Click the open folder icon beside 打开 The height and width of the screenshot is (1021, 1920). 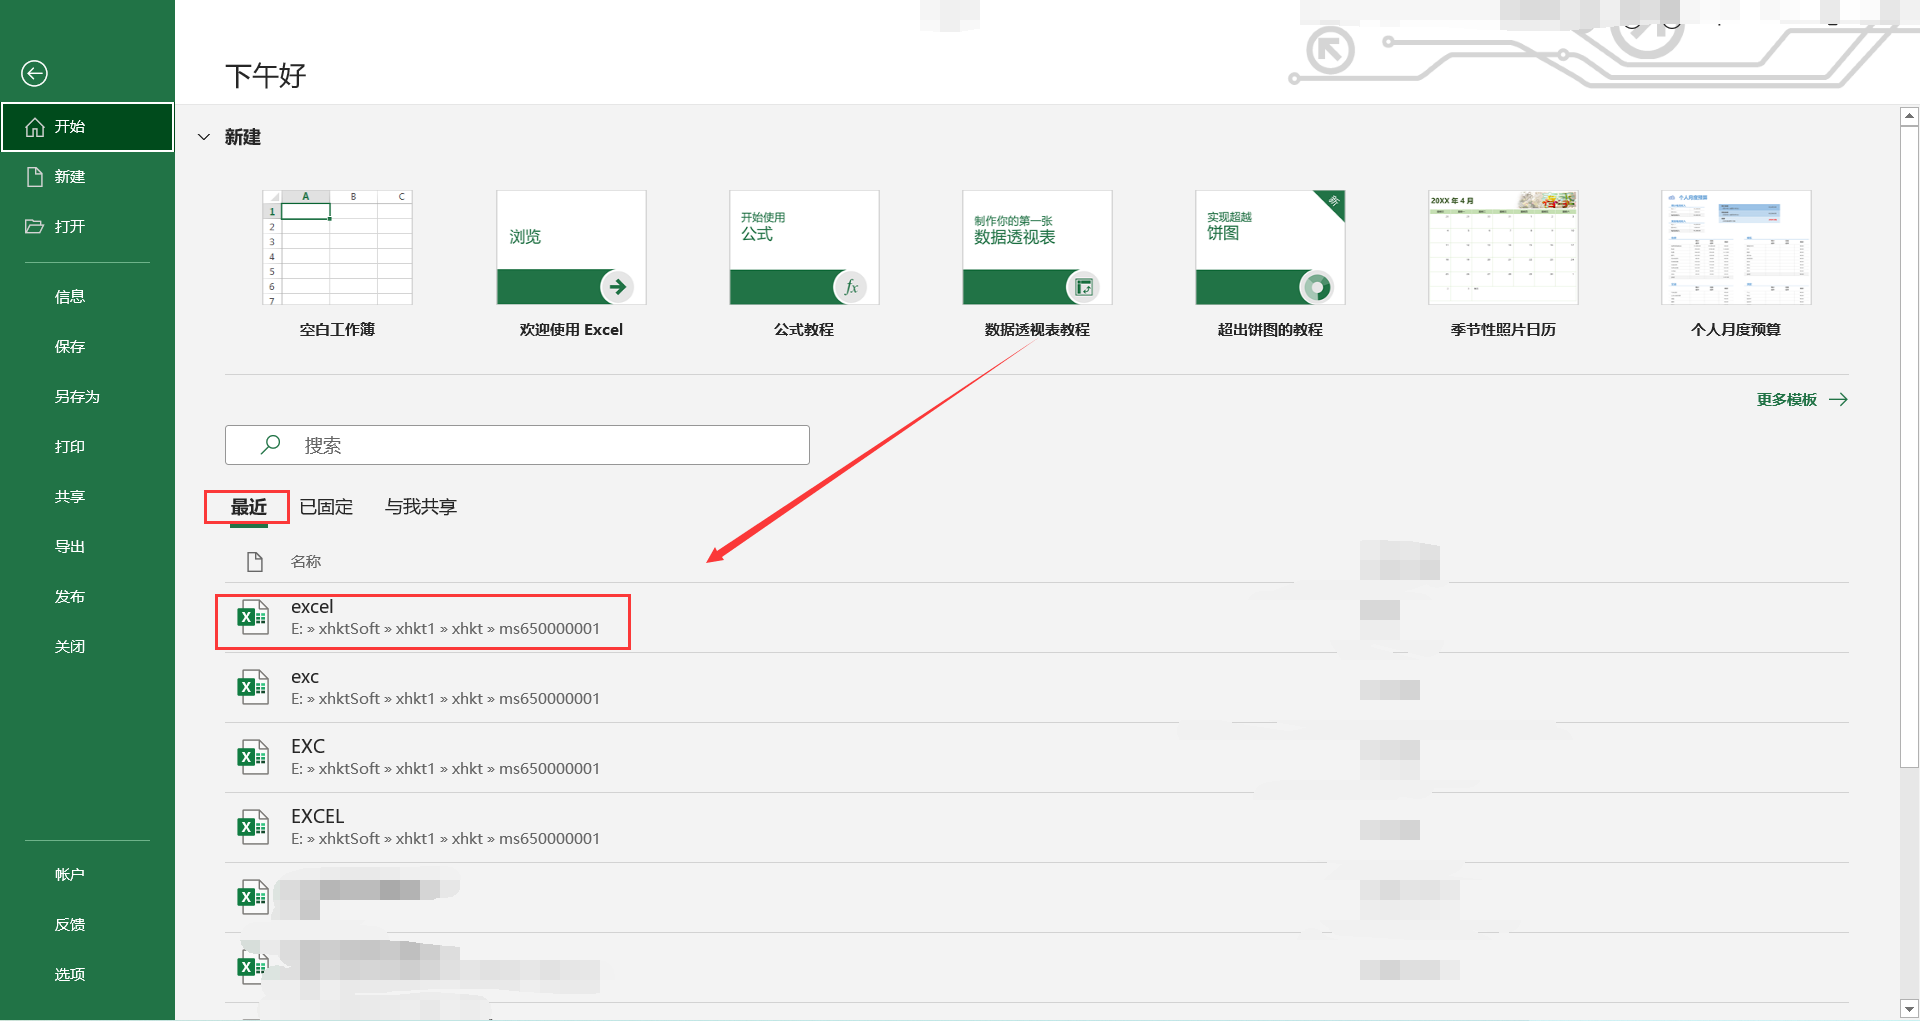coord(35,227)
